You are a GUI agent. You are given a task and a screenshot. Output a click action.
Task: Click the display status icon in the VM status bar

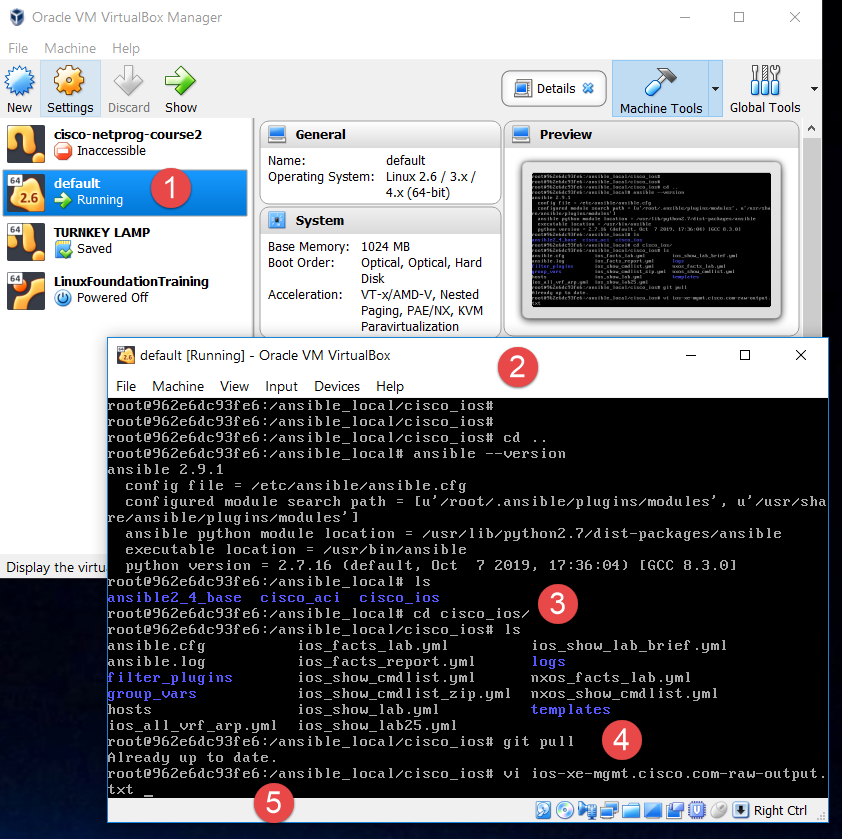tap(652, 811)
